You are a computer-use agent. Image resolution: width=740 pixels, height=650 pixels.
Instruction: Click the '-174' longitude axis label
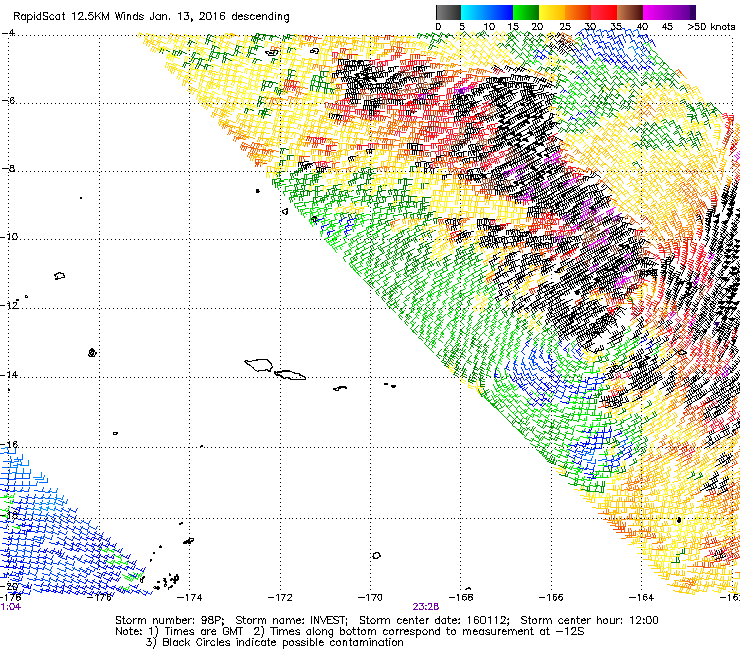coord(189,598)
